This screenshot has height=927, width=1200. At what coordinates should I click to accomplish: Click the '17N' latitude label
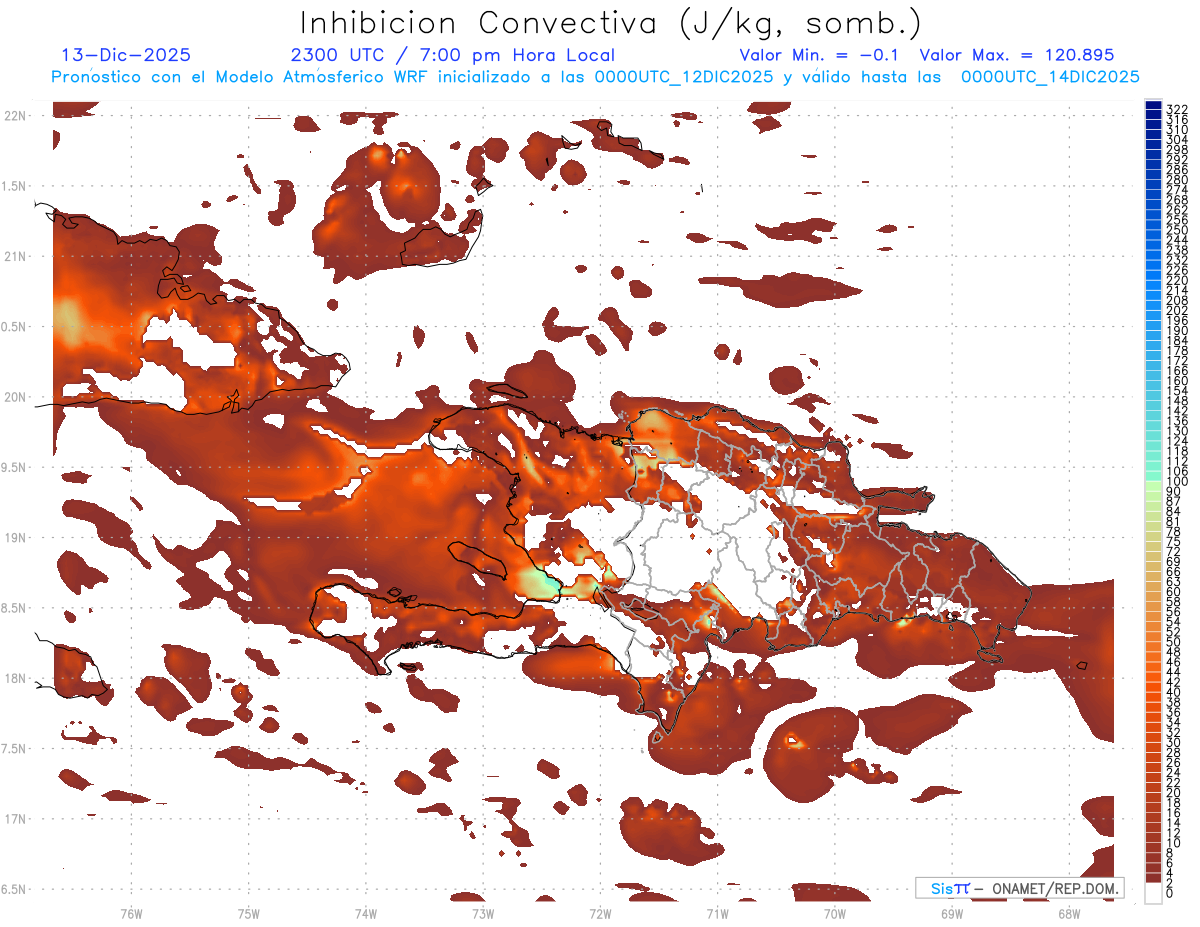14,819
